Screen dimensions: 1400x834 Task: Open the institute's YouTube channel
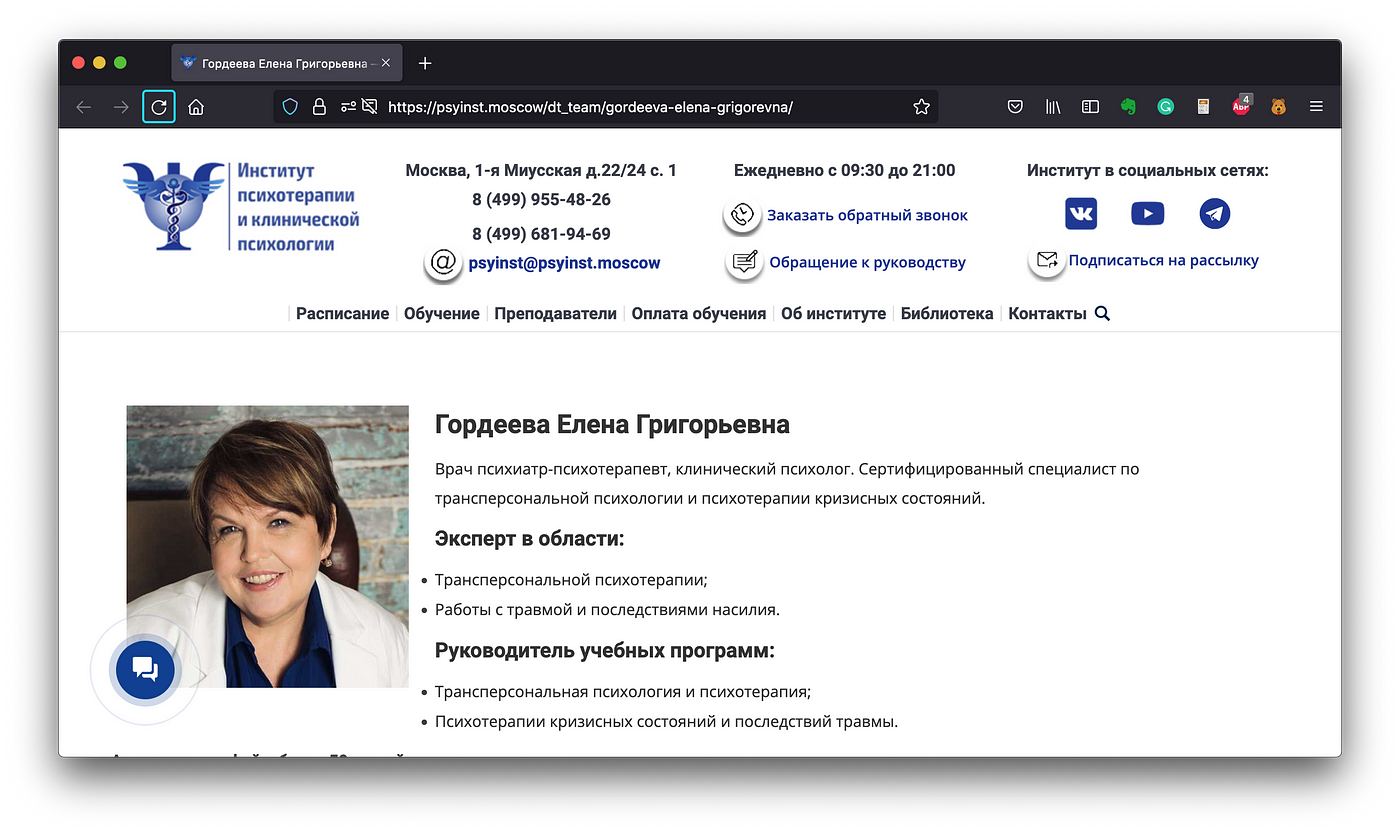(1147, 213)
